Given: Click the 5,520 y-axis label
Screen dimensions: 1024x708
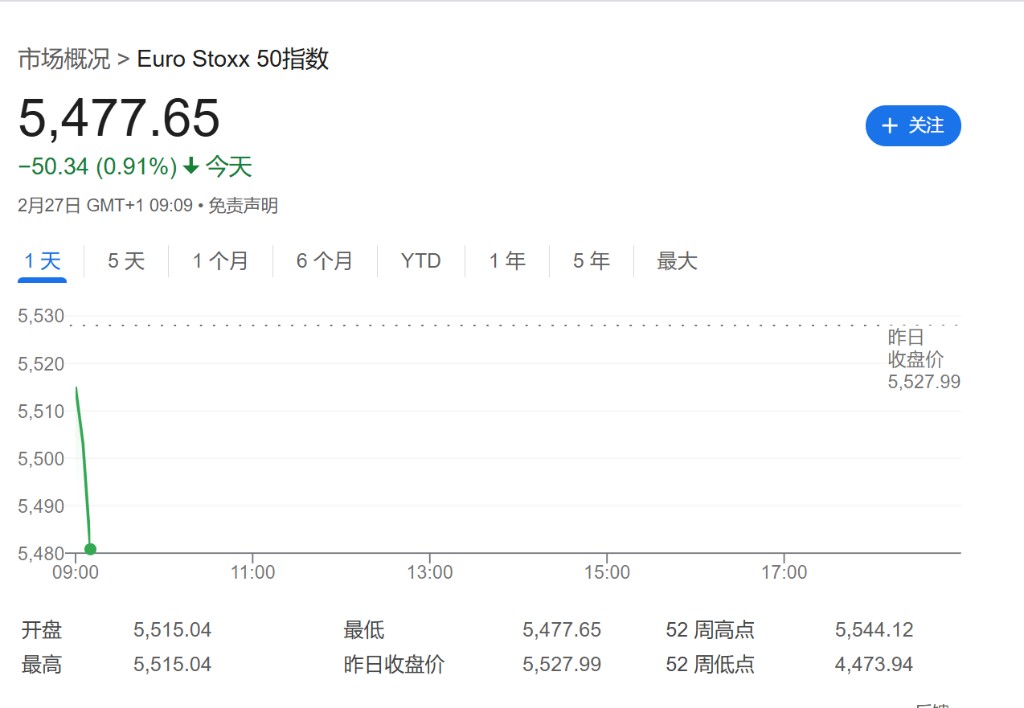Looking at the screenshot, I should pos(41,364).
